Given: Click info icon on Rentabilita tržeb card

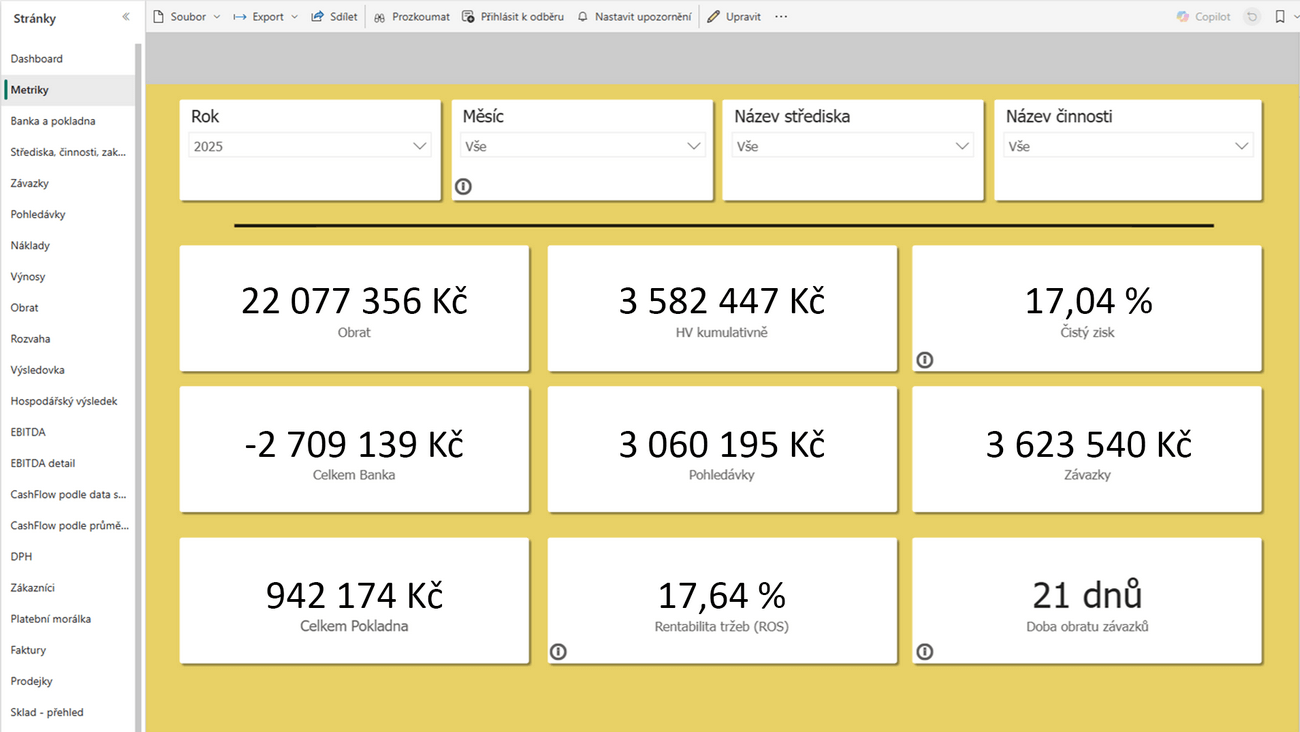Looking at the screenshot, I should [x=559, y=652].
